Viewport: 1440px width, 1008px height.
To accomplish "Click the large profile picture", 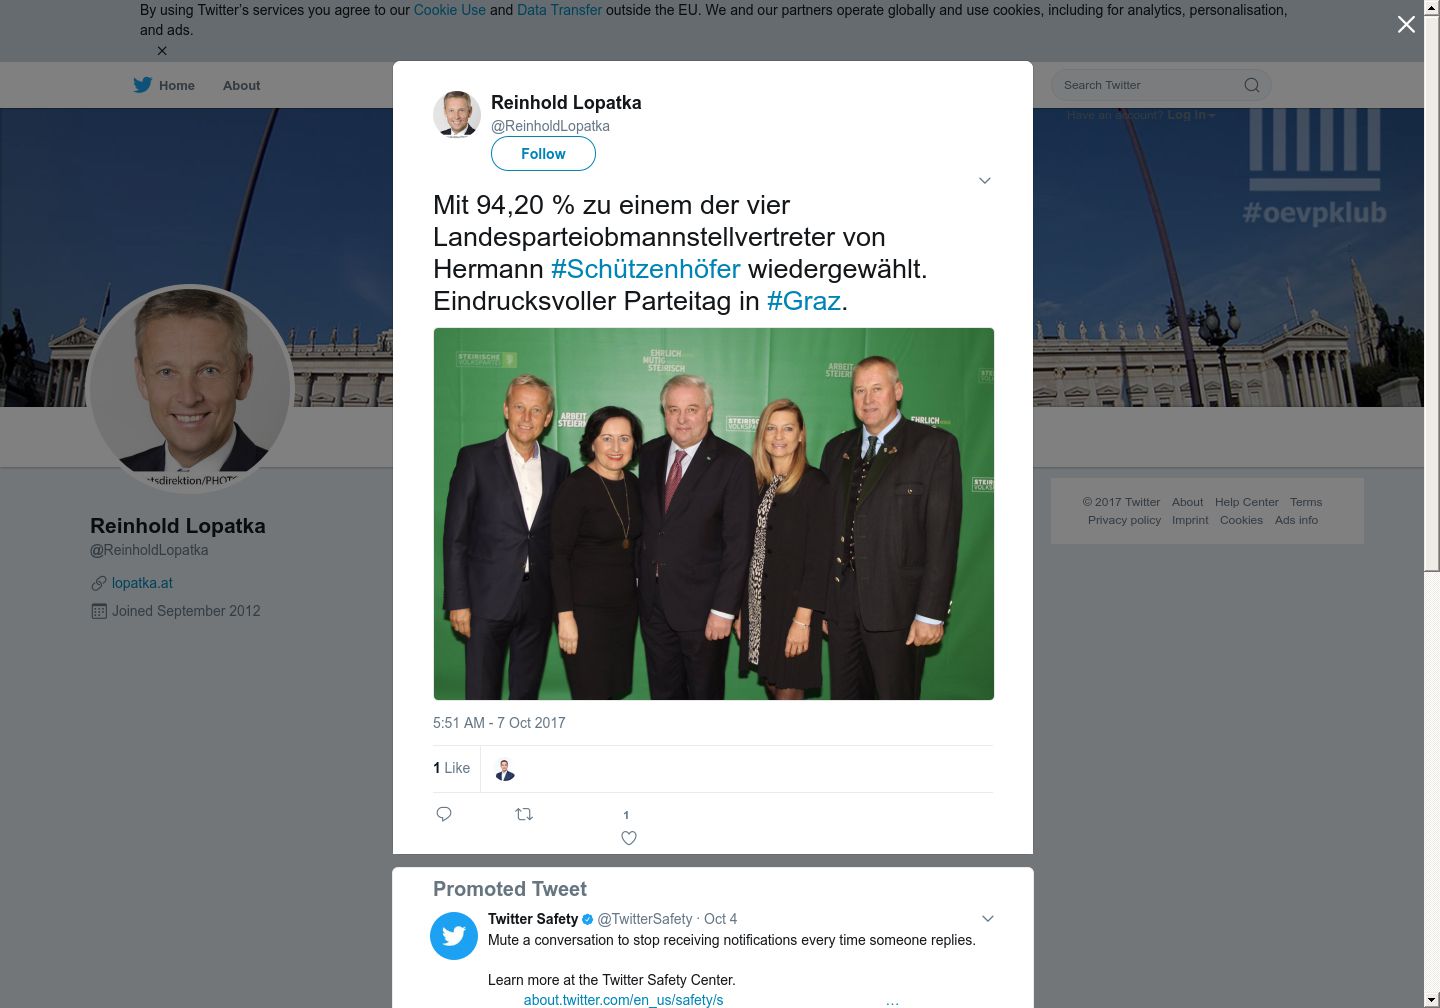I will point(190,389).
